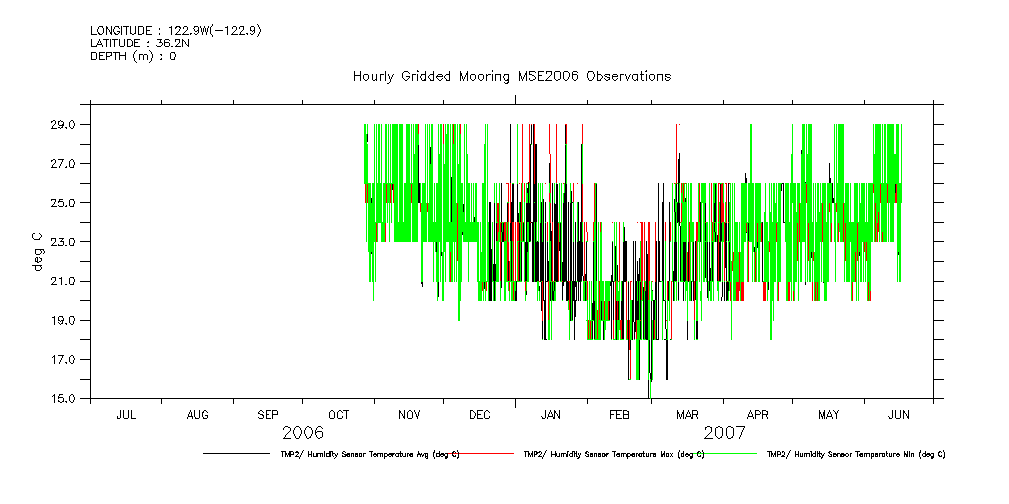Select the FEB month label on the time axis
Image resolution: width=1009 pixels, height=504 pixels.
point(619,414)
